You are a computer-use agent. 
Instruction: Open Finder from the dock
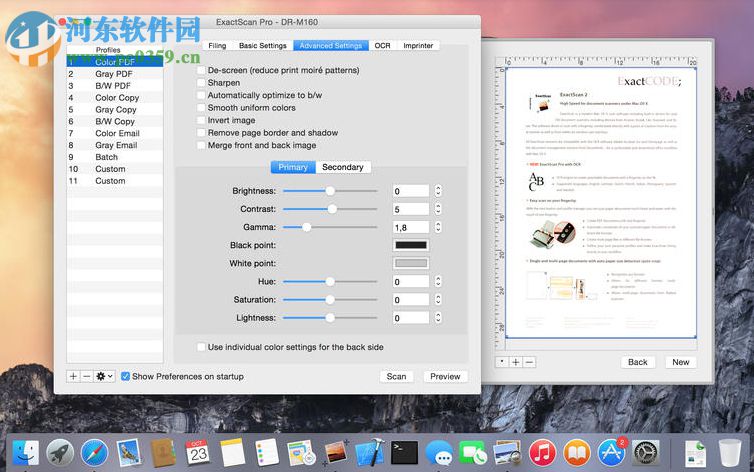[25, 452]
